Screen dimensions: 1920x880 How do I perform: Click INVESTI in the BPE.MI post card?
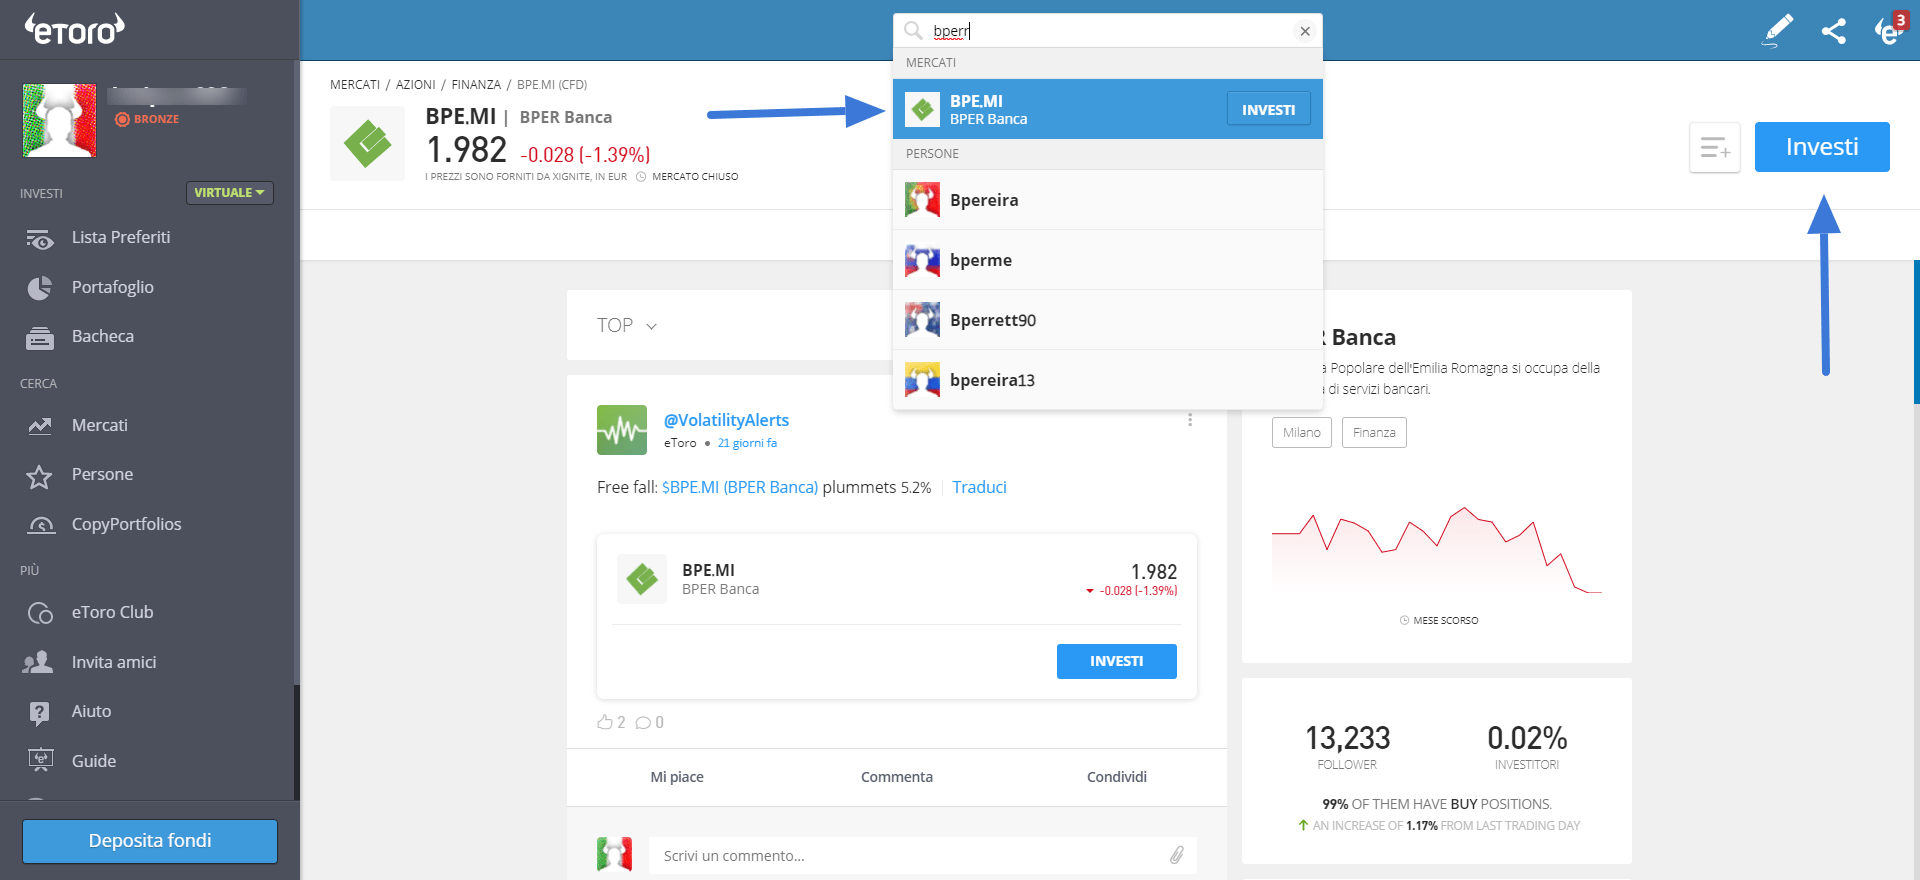(1117, 661)
